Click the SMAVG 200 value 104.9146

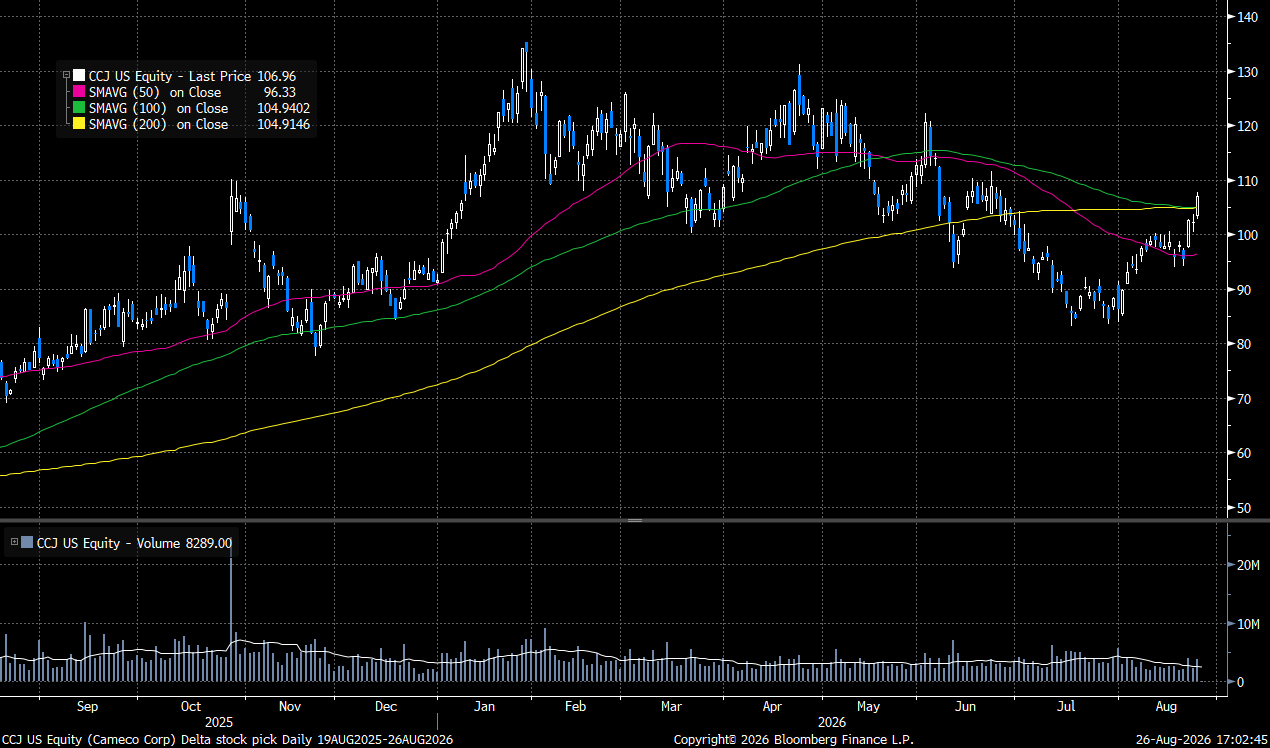(283, 124)
